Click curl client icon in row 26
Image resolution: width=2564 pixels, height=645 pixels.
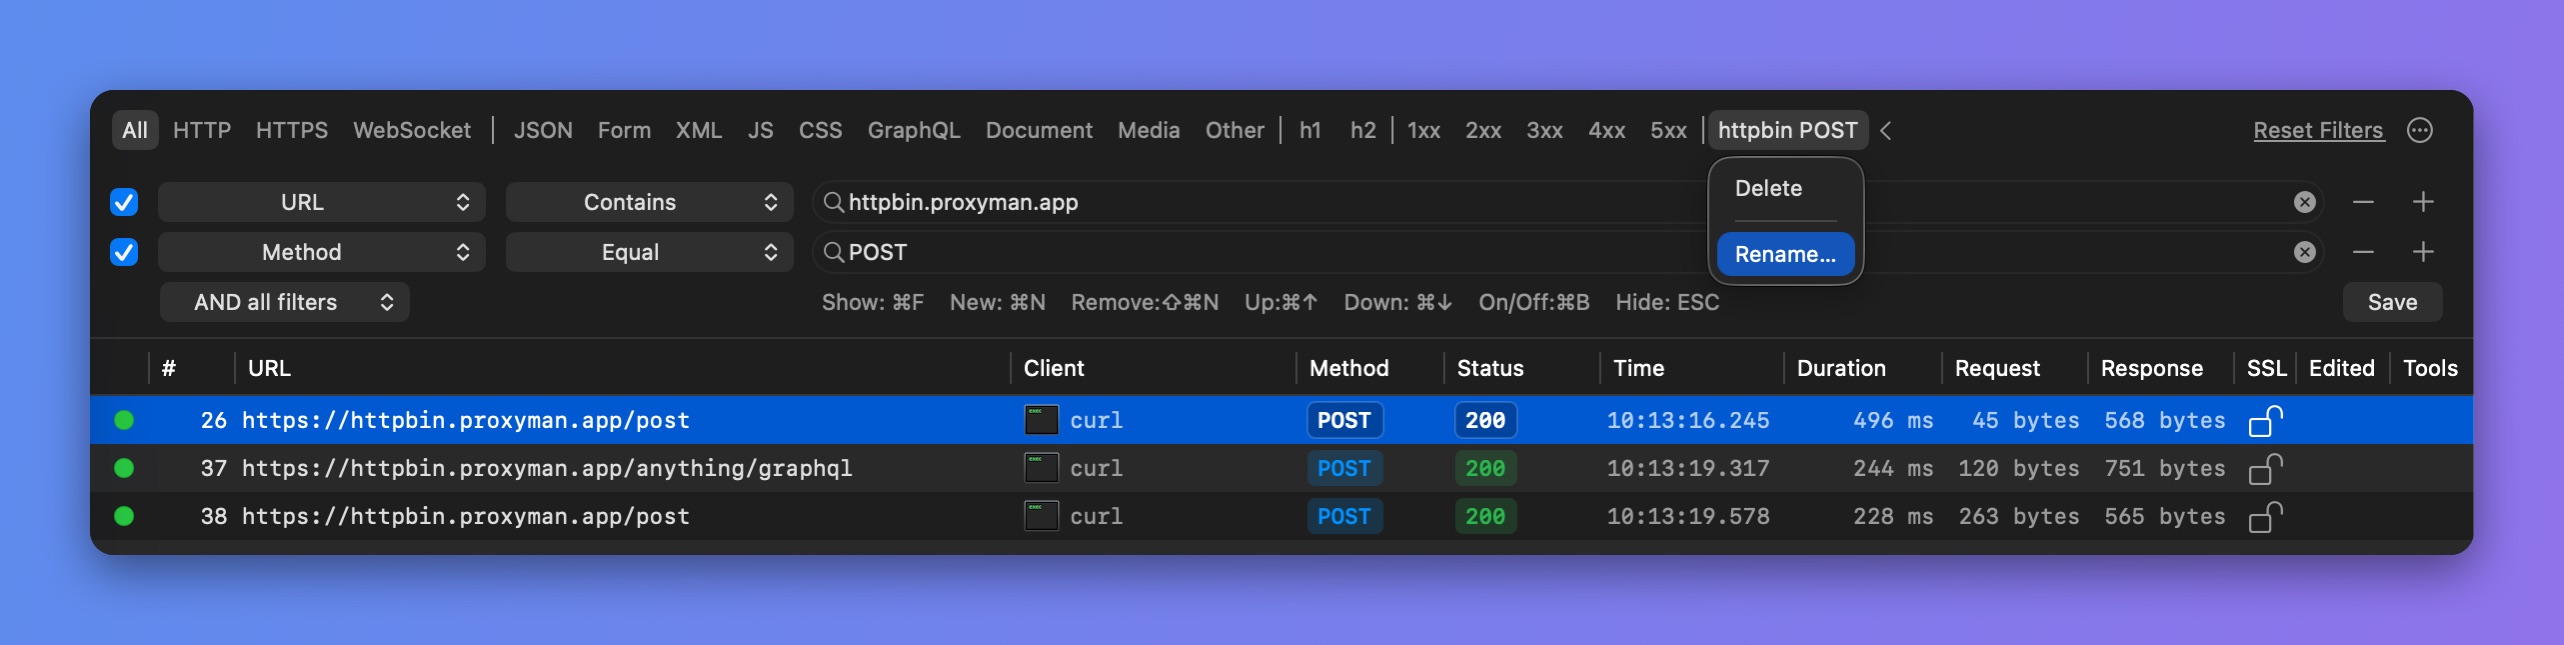pos(1041,420)
